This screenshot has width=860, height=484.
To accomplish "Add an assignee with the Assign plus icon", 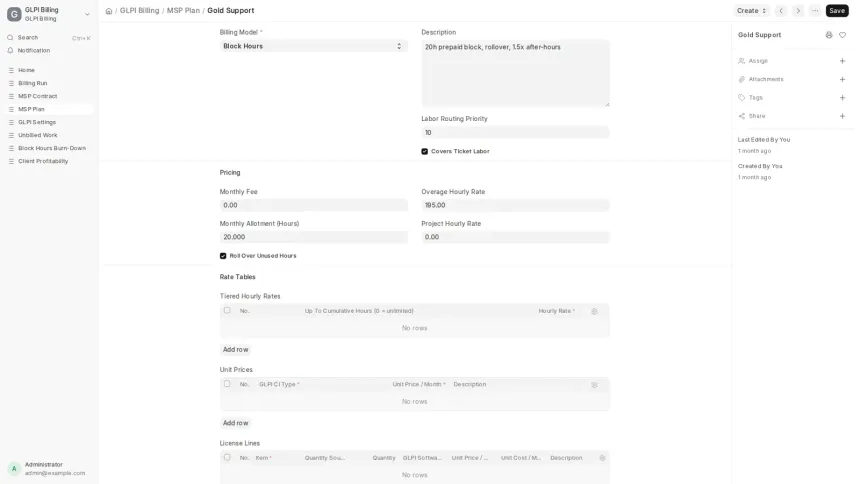I will 842,61.
